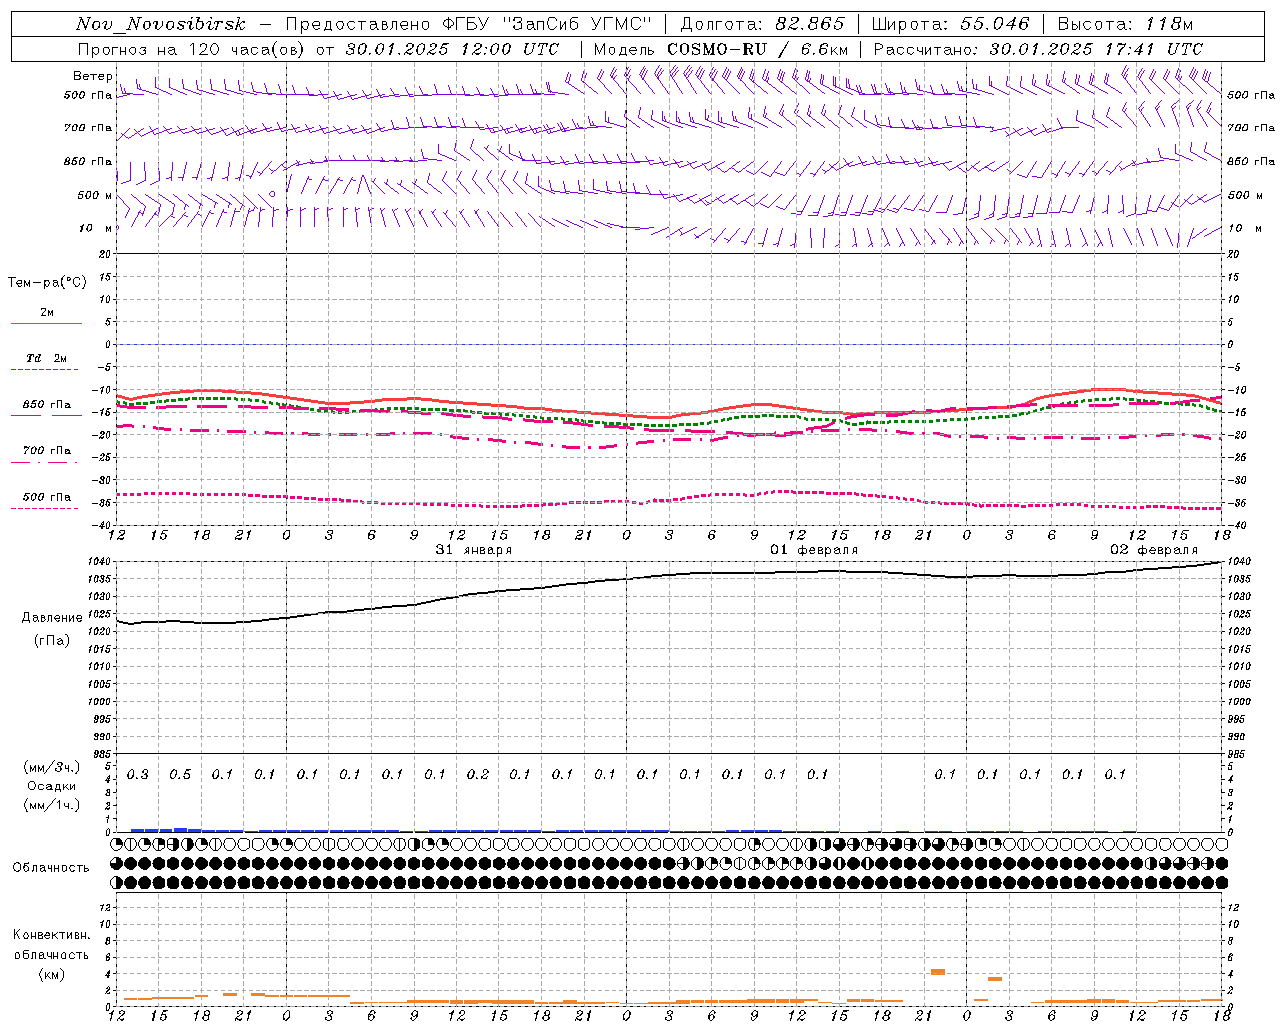1280x1024 pixels.
Task: Click the Nov_Novosibirsk station title
Action: [161, 24]
